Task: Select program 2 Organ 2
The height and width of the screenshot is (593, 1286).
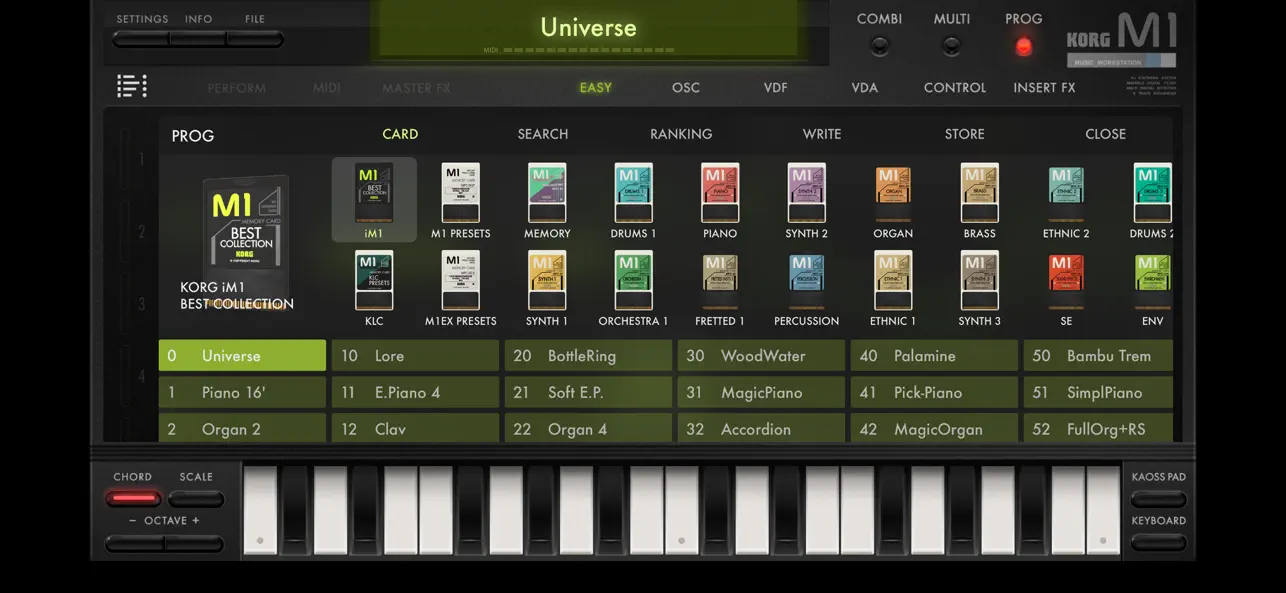Action: 242,428
